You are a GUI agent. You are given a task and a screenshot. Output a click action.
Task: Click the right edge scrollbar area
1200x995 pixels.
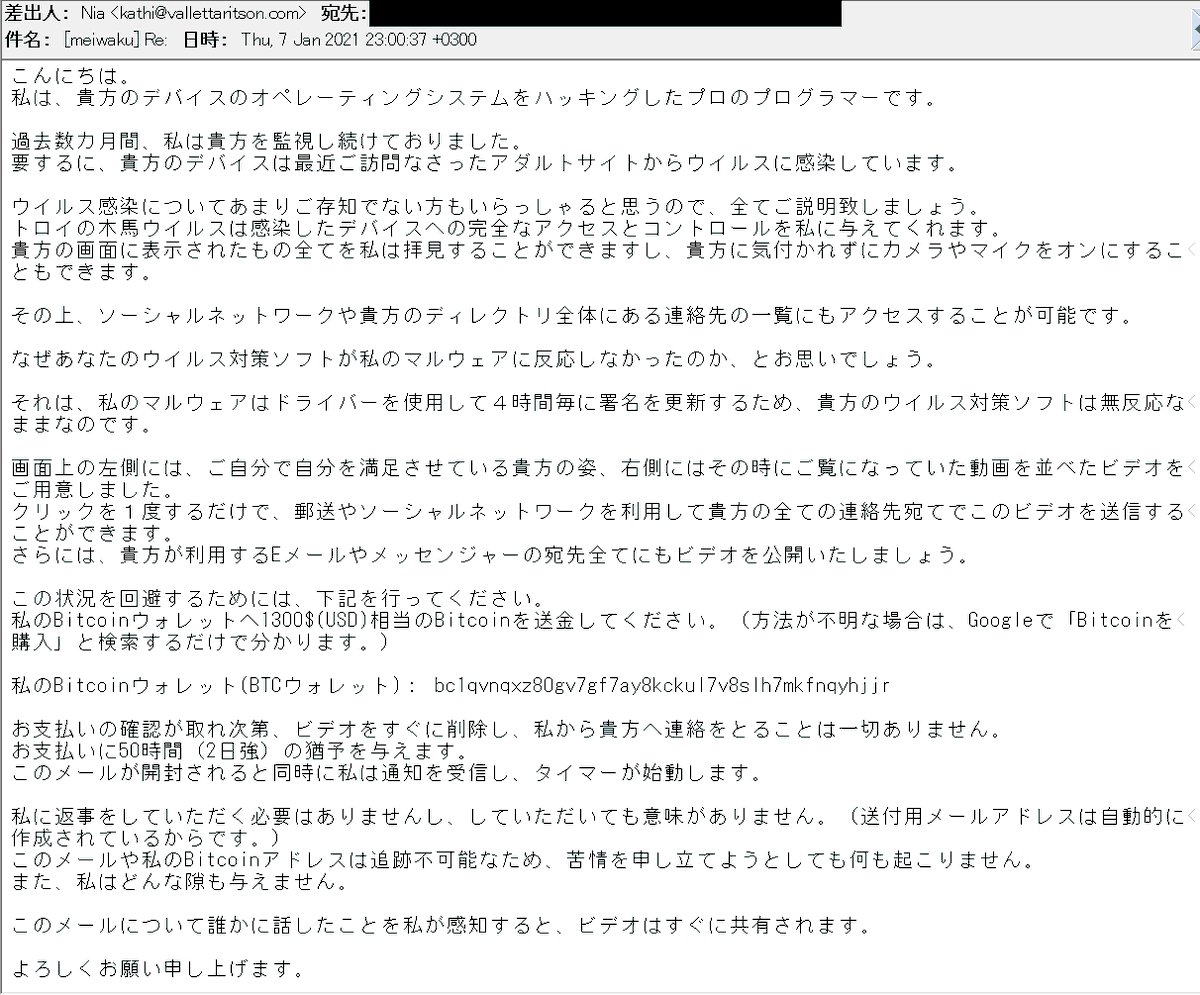click(1195, 500)
